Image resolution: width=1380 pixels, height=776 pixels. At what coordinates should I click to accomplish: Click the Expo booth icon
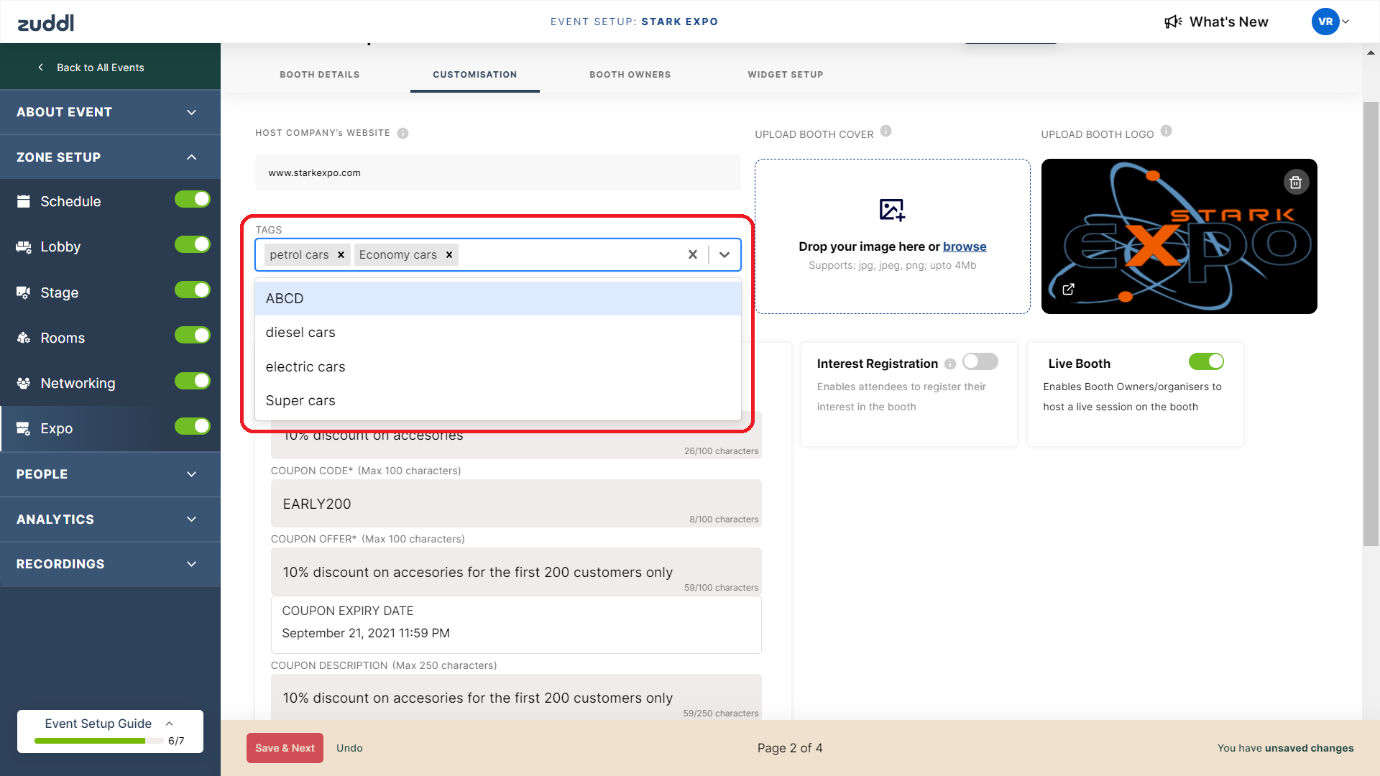pyautogui.click(x=24, y=428)
